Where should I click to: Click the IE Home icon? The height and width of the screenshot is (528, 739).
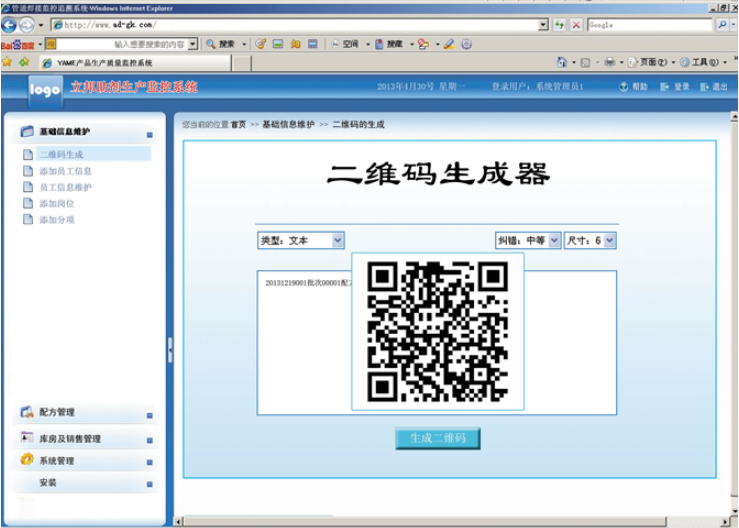click(x=561, y=62)
